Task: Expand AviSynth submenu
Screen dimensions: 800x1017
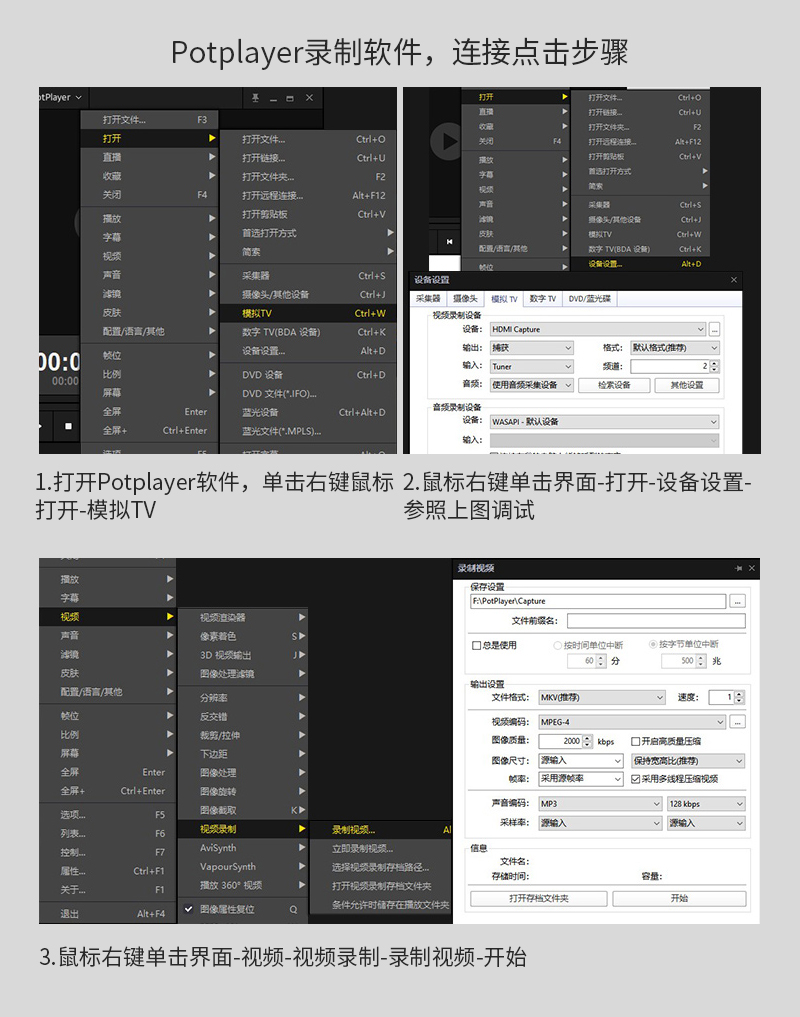Action: pyautogui.click(x=243, y=848)
